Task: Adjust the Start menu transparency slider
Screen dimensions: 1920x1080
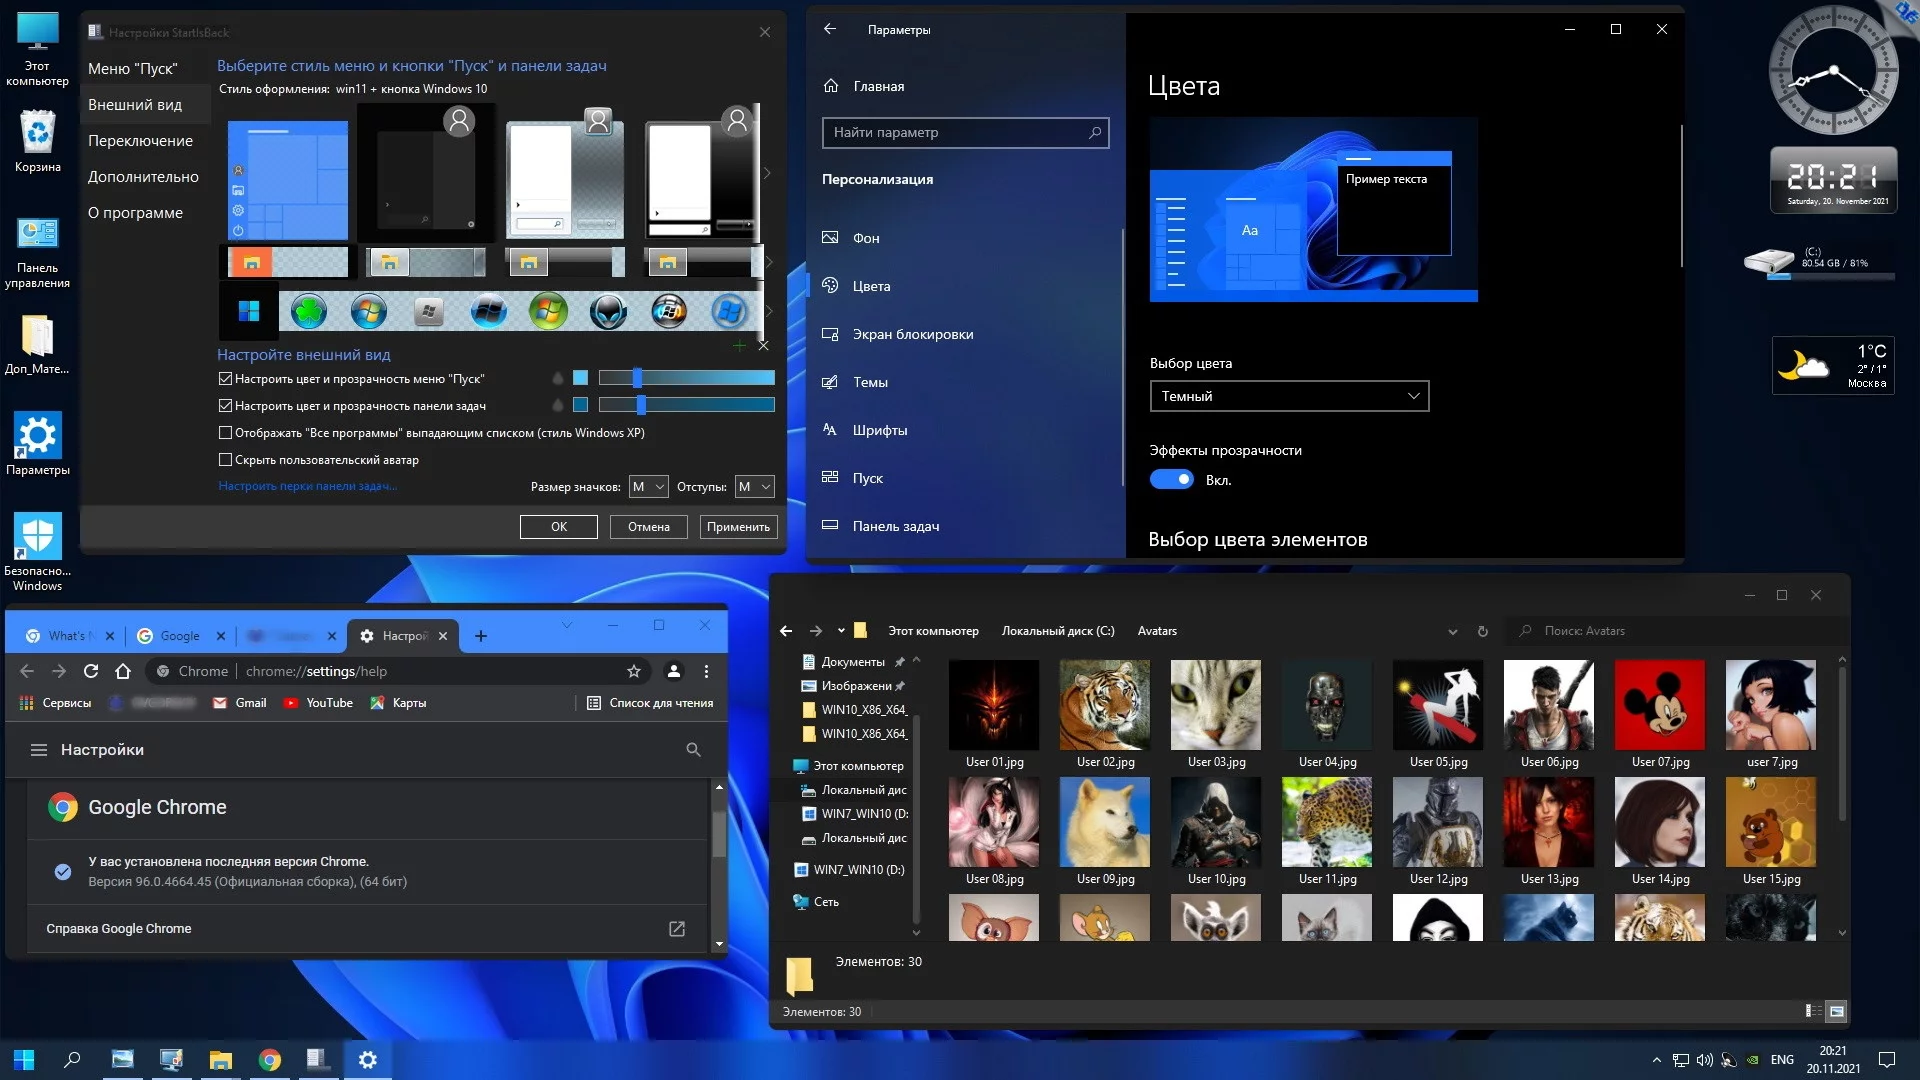Action: click(637, 378)
